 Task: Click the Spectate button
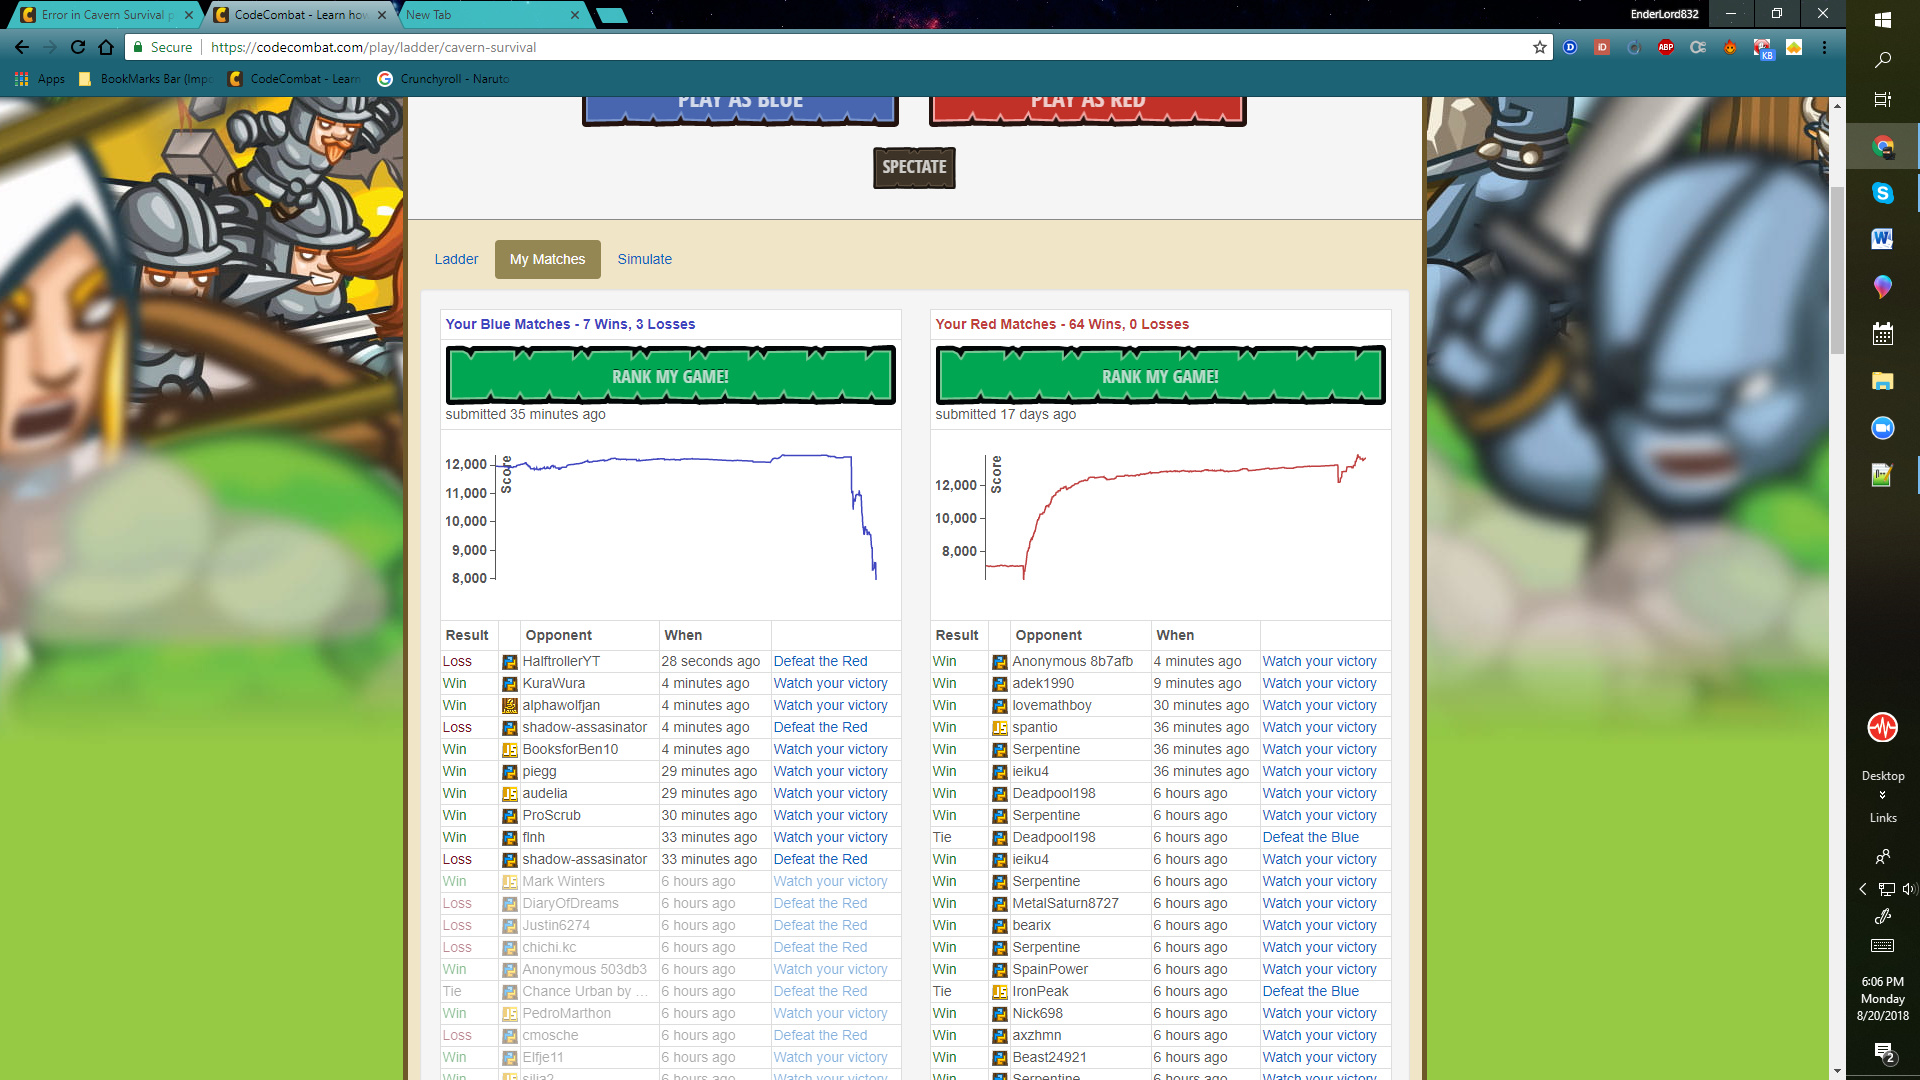pos(914,167)
